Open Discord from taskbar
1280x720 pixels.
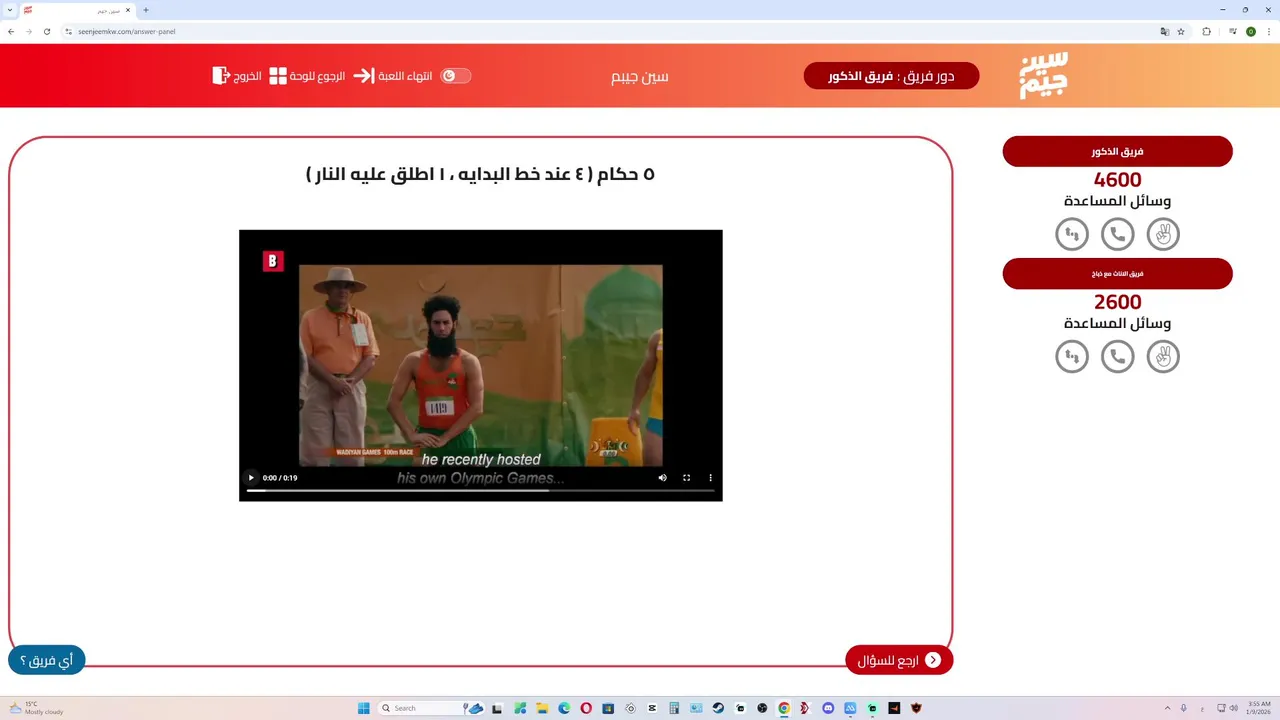click(828, 708)
